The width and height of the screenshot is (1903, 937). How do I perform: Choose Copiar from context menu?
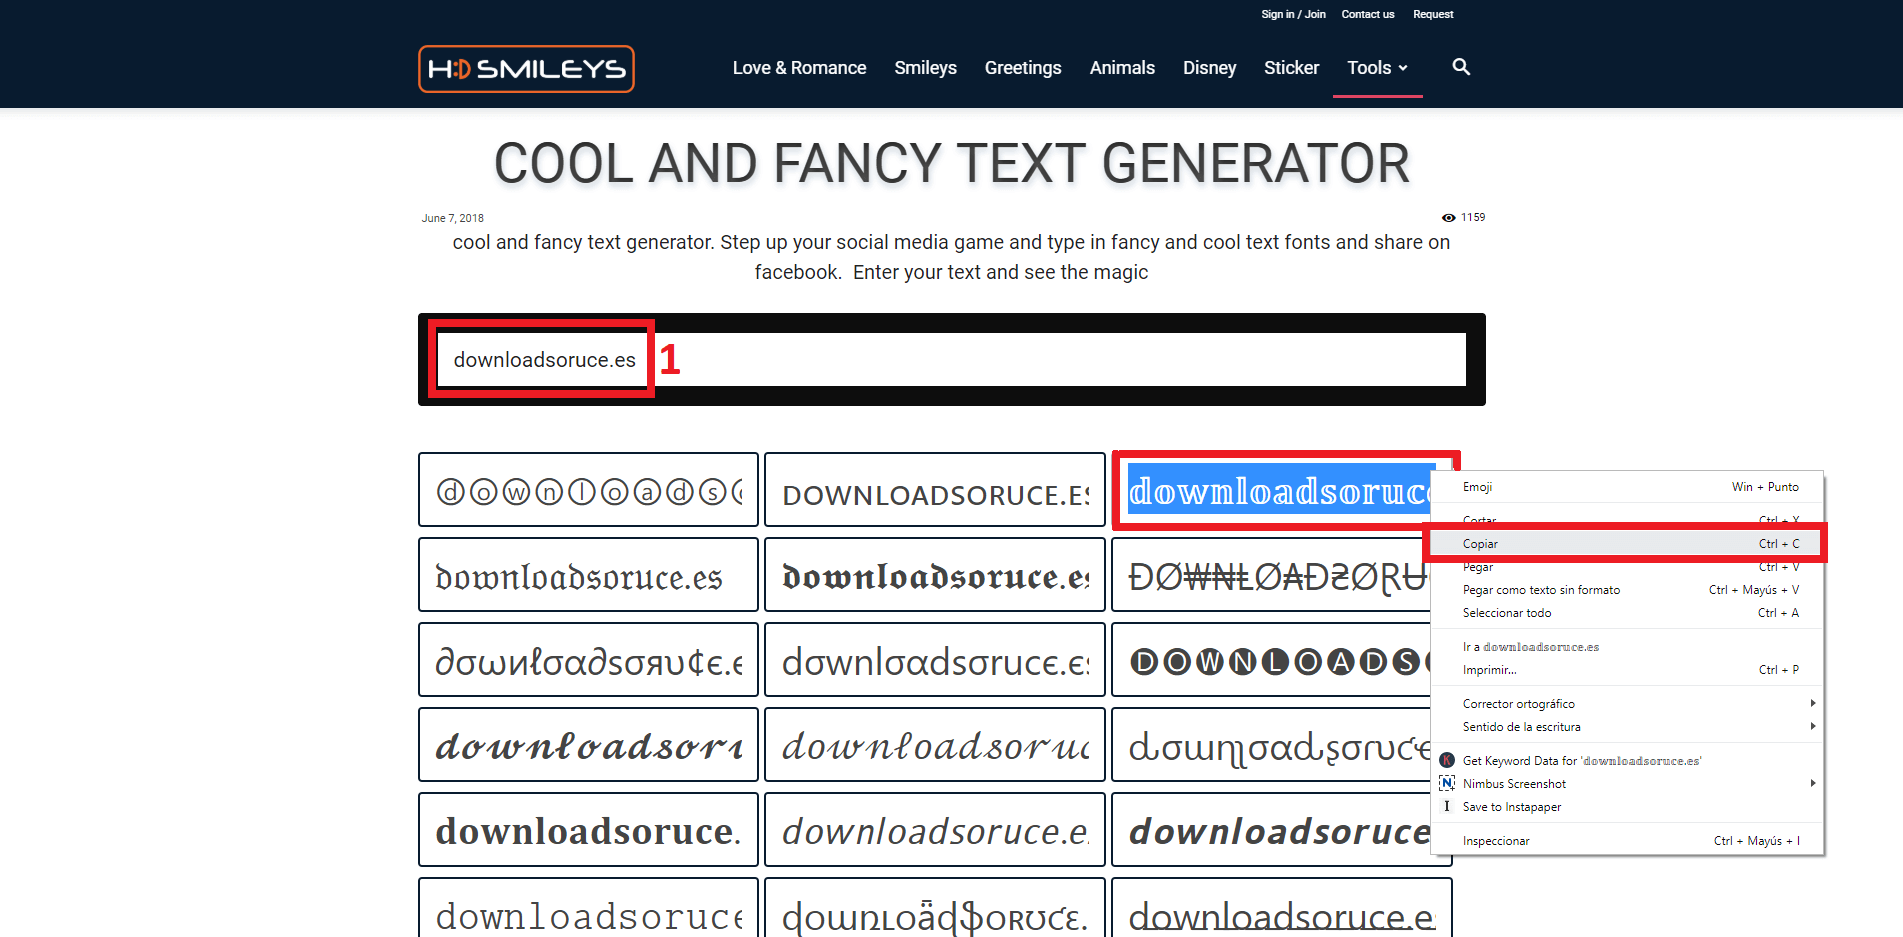[x=1625, y=544]
